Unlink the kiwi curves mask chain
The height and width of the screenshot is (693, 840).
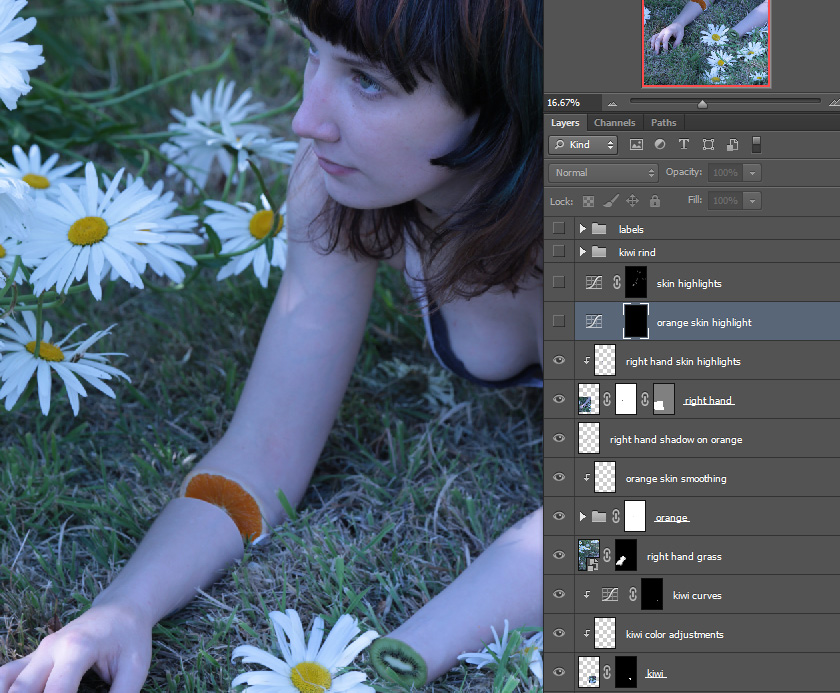click(633, 594)
